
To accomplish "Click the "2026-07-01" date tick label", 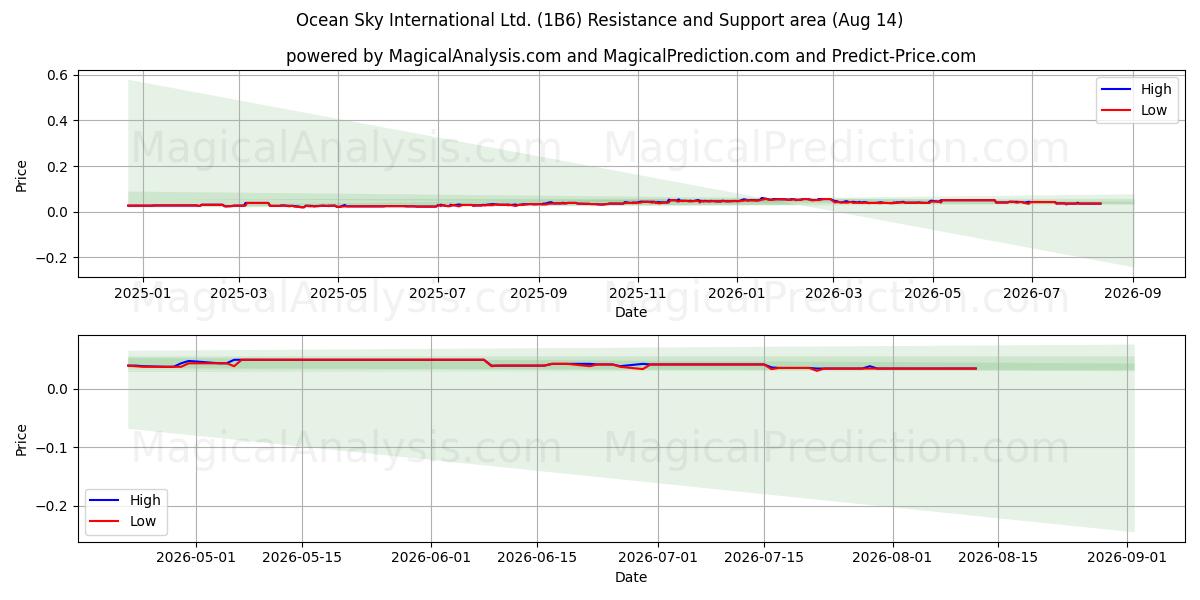I will coord(658,558).
